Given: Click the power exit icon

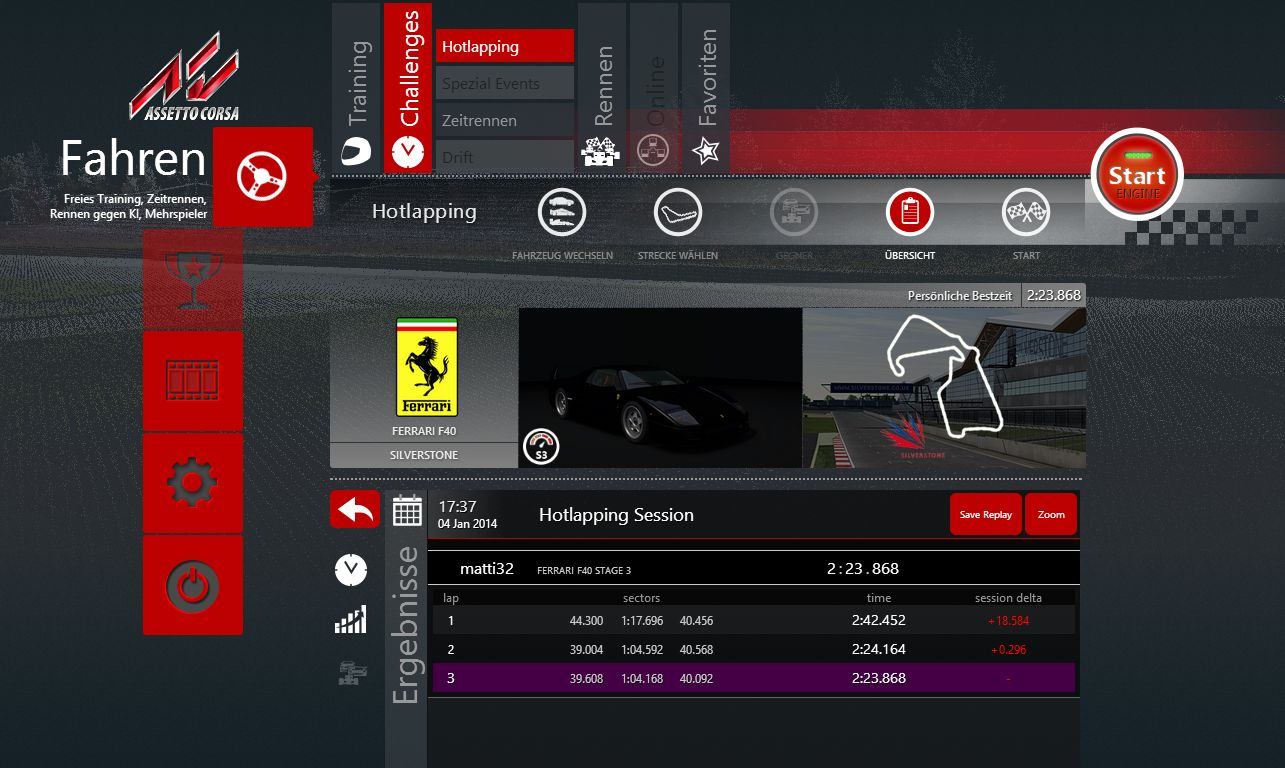Looking at the screenshot, I should click(192, 585).
